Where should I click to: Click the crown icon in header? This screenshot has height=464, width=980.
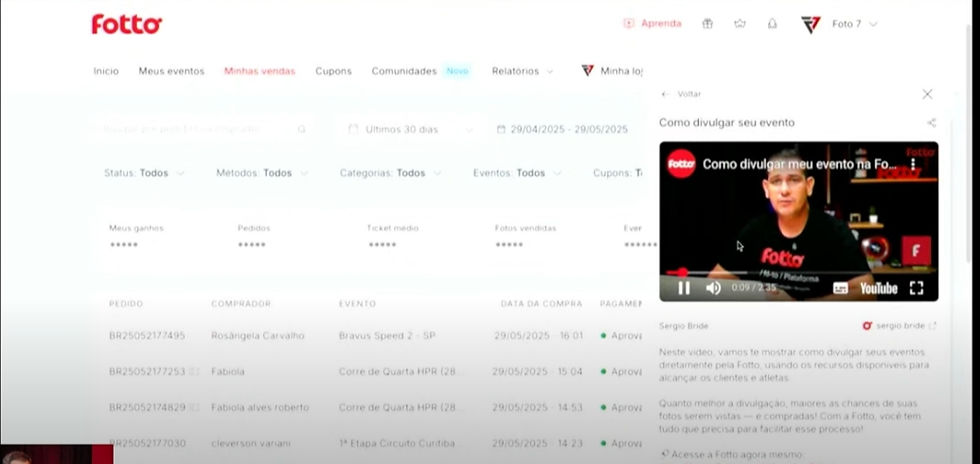click(740, 24)
